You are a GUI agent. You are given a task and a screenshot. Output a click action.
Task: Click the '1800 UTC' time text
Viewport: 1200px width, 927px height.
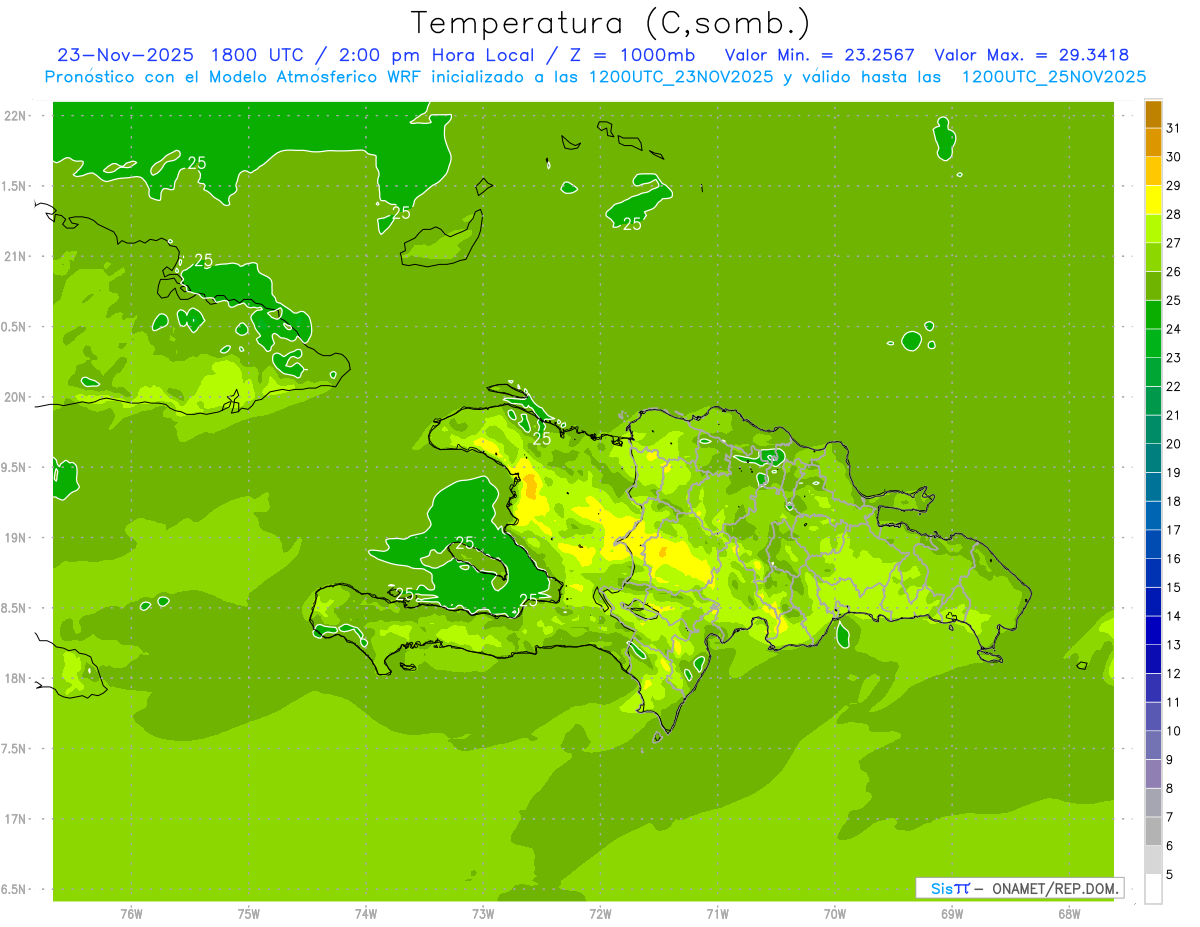[261, 55]
